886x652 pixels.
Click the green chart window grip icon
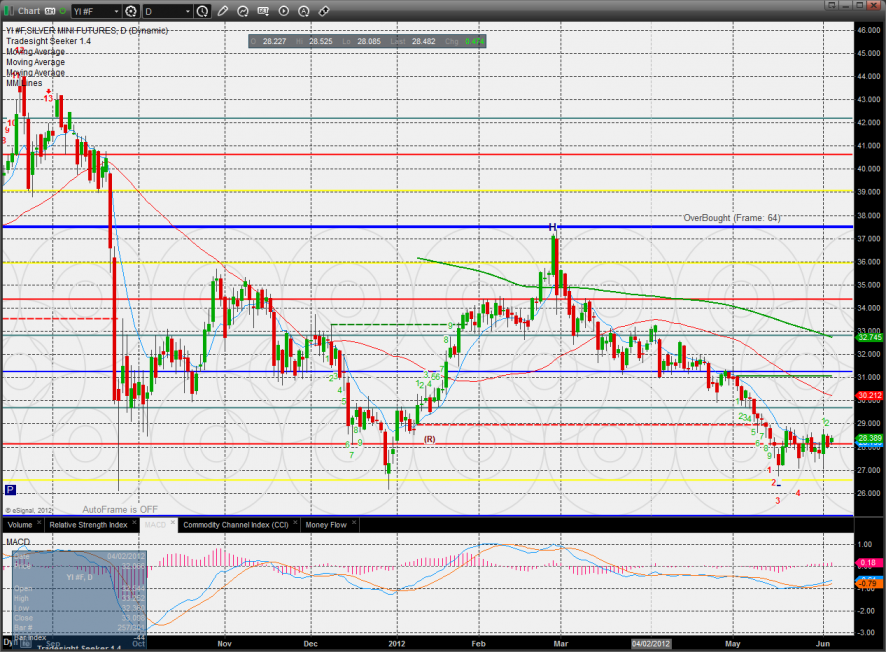(x=9, y=11)
